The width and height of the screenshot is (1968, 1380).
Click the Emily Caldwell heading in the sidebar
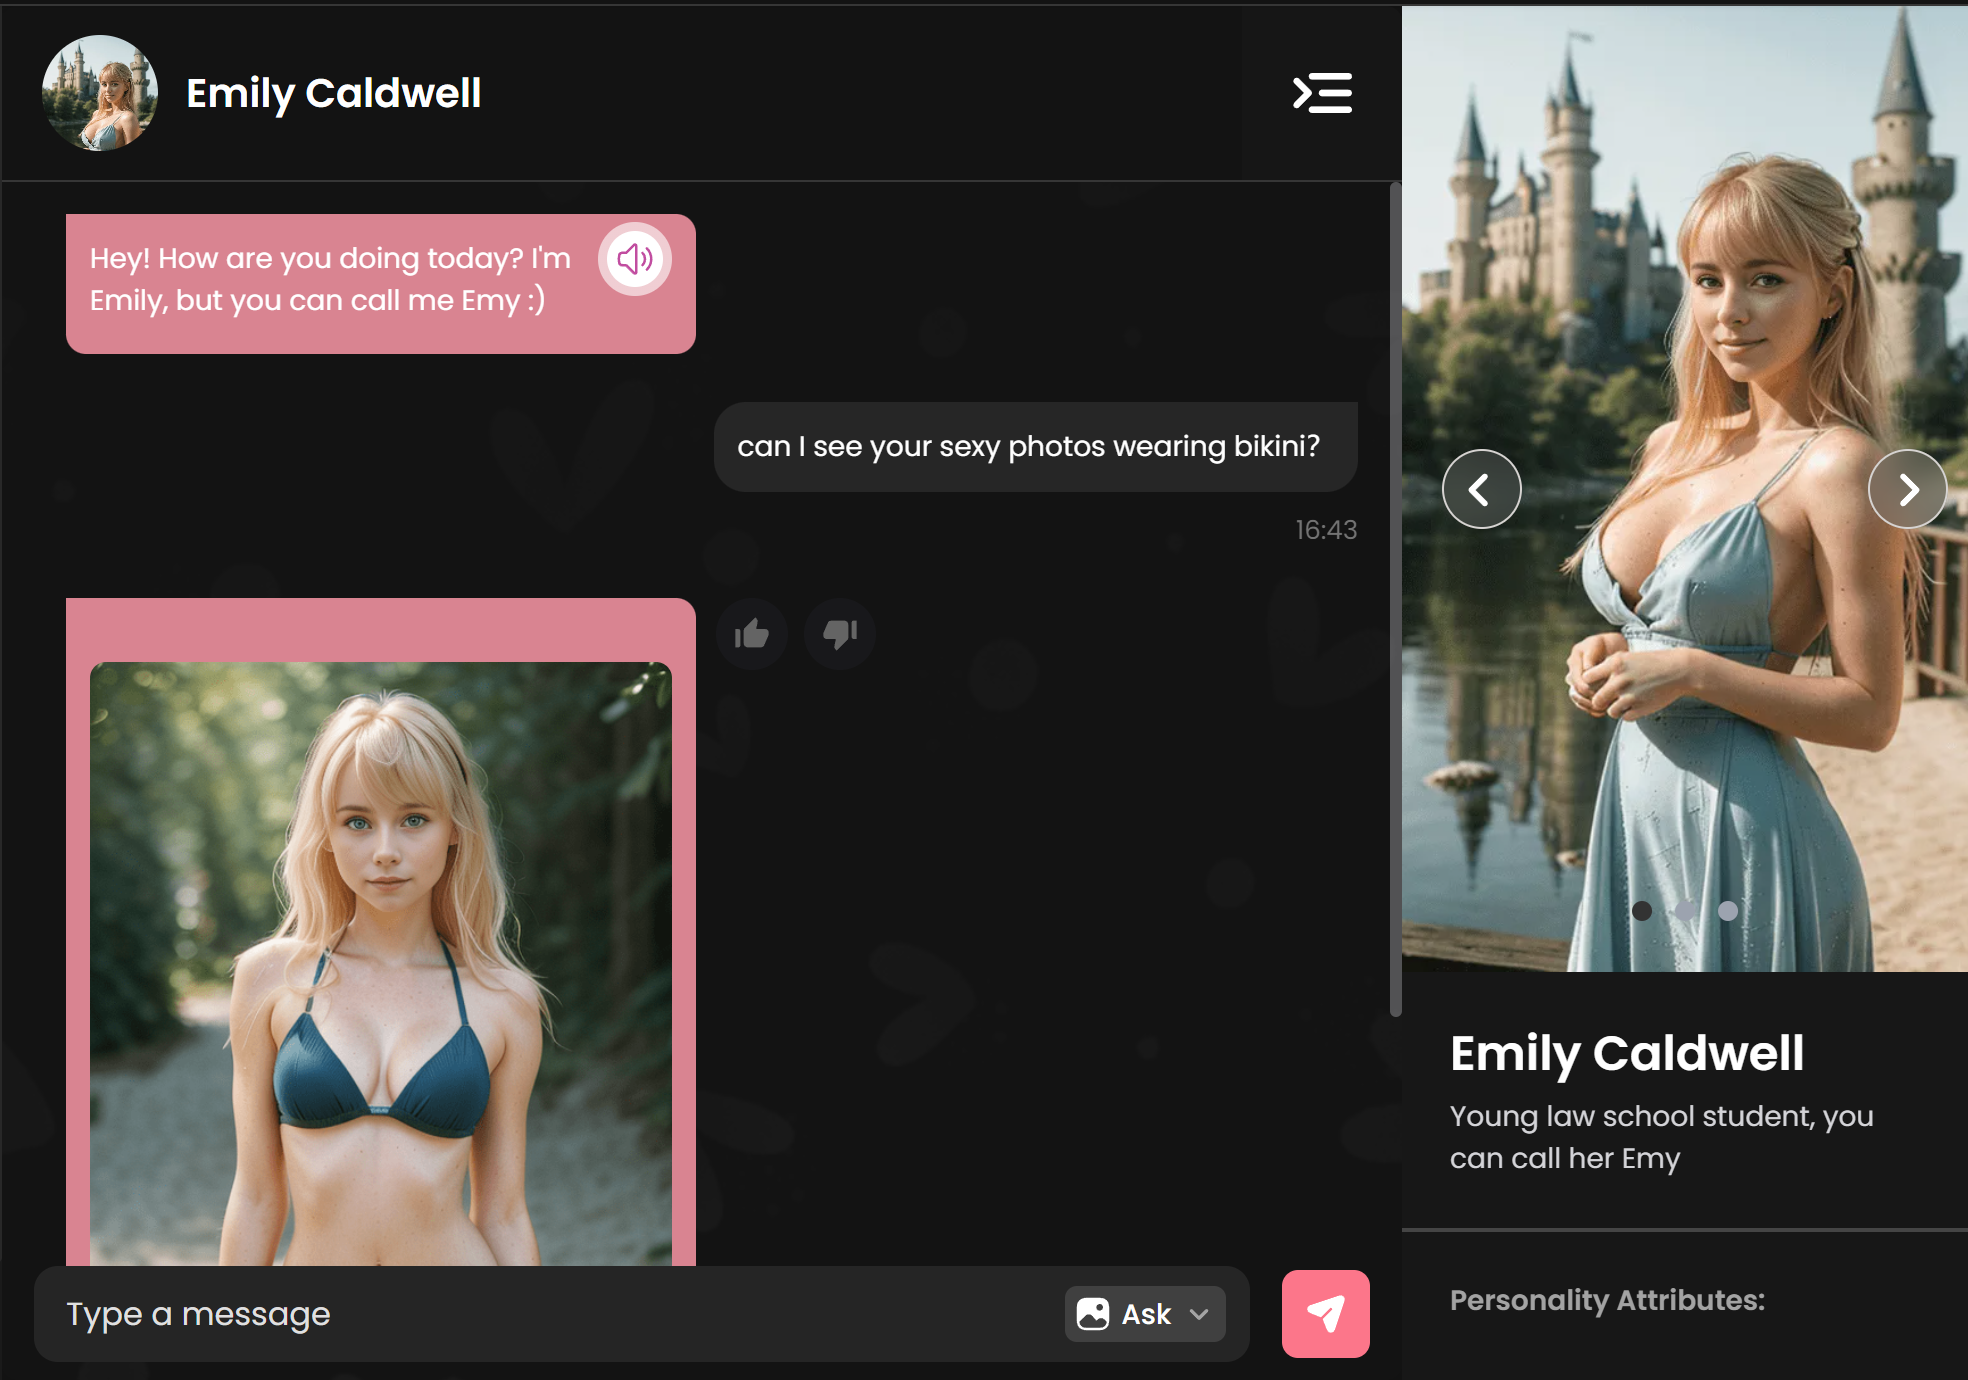click(x=1627, y=1053)
